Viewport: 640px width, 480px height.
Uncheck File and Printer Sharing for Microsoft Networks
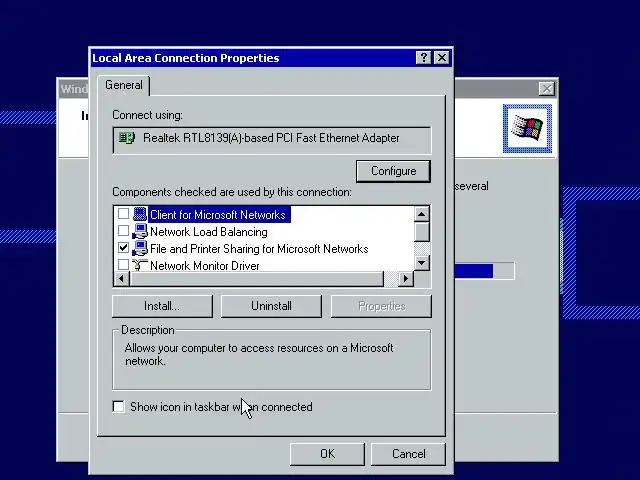click(123, 248)
